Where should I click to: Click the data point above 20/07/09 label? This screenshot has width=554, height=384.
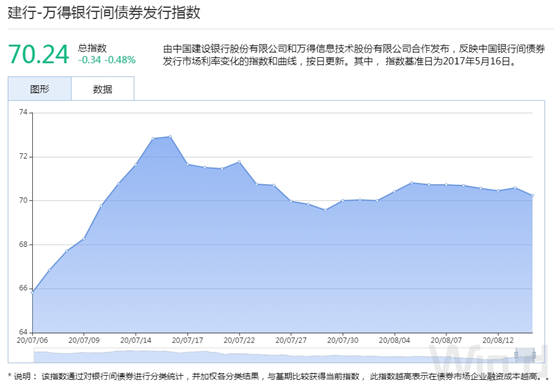coord(84,238)
